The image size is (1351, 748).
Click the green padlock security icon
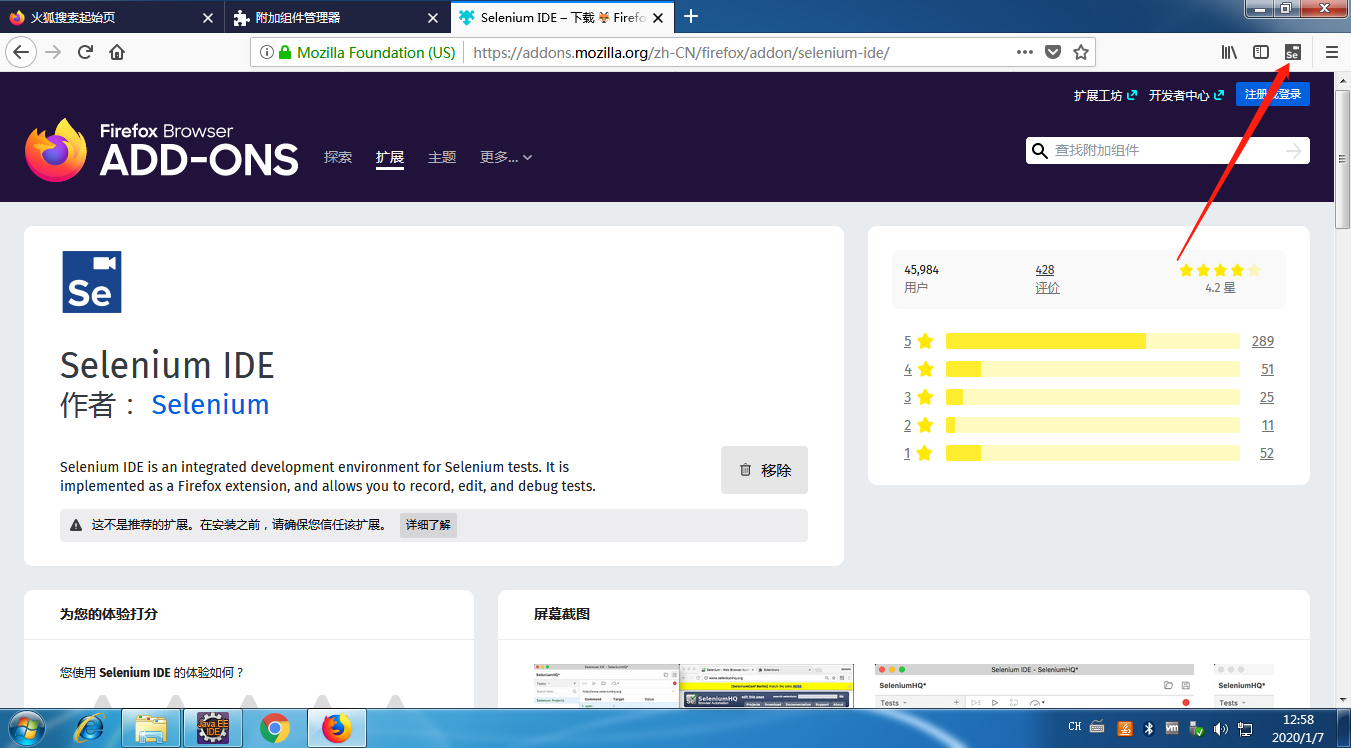coord(285,52)
